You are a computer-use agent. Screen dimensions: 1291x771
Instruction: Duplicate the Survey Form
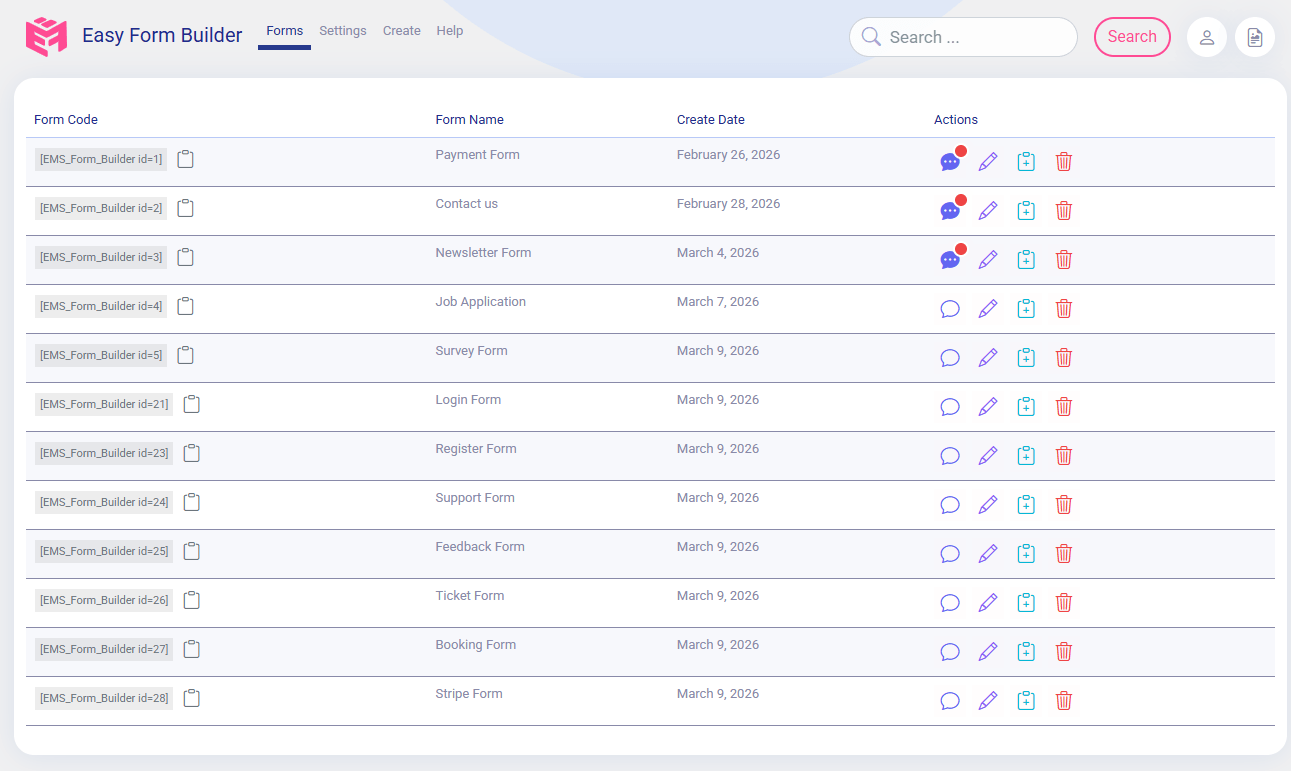pos(1026,356)
